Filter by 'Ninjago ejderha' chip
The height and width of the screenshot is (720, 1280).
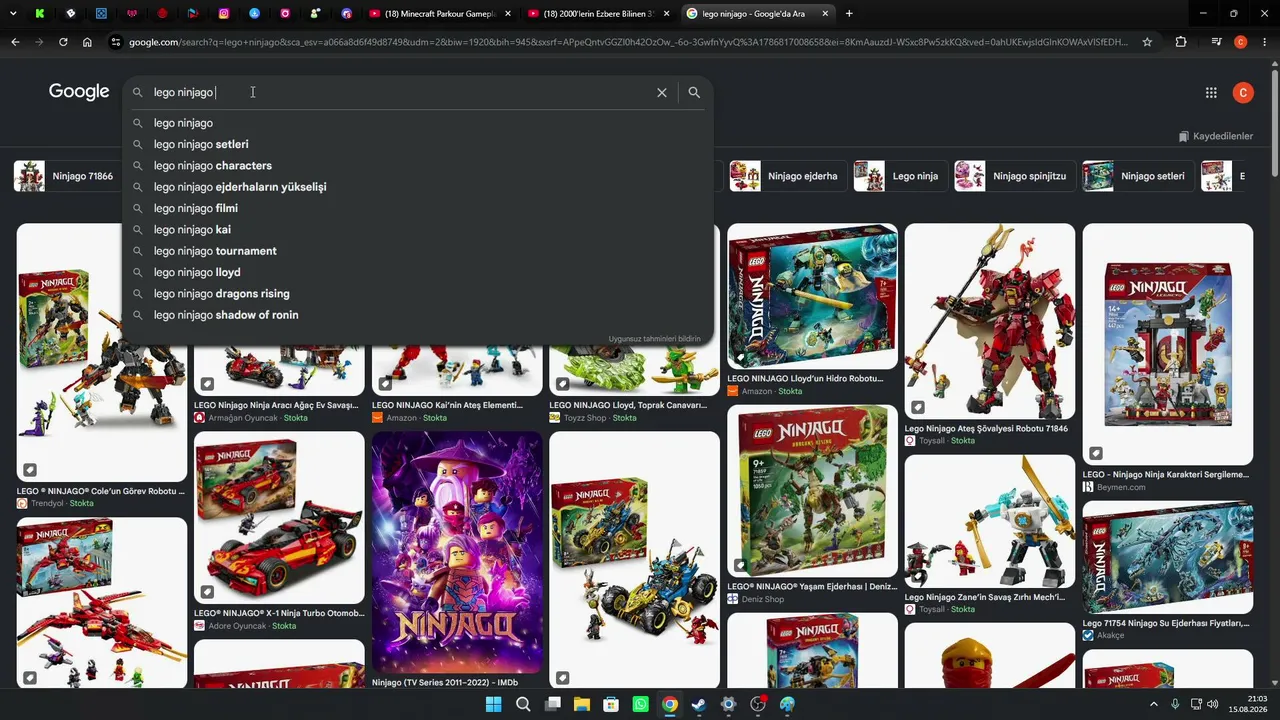[x=787, y=176]
